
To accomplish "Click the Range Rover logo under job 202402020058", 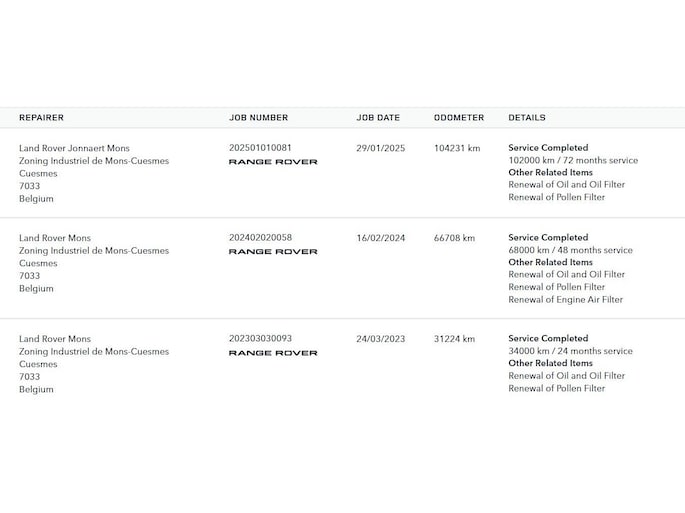I will (x=259, y=252).
